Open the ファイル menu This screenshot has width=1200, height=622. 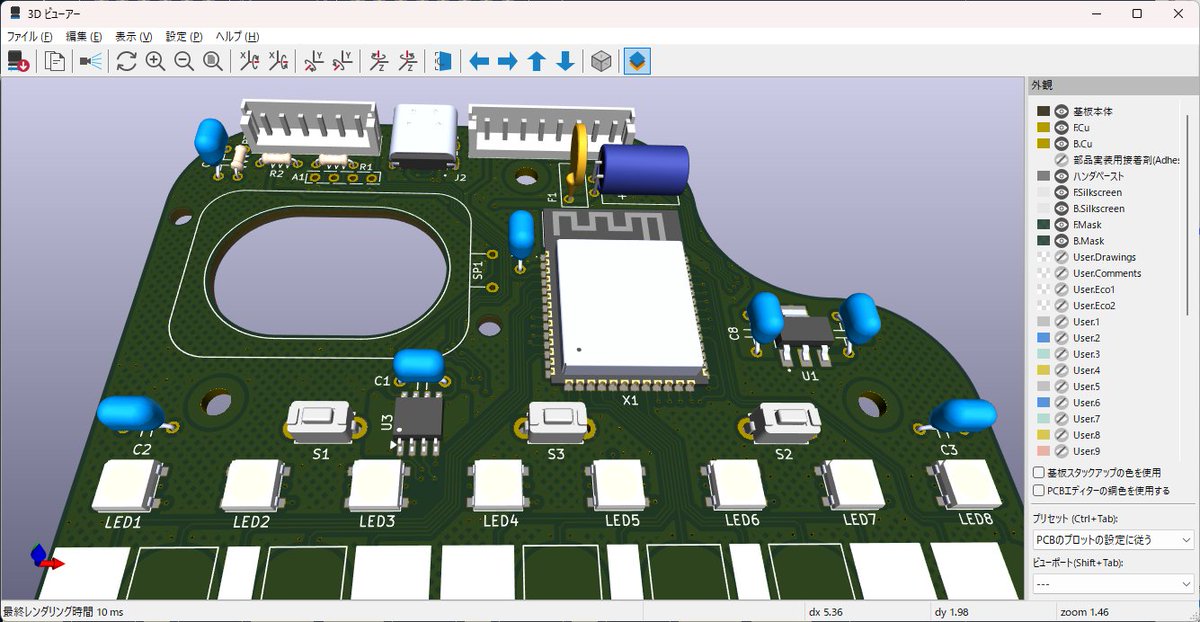tap(29, 36)
